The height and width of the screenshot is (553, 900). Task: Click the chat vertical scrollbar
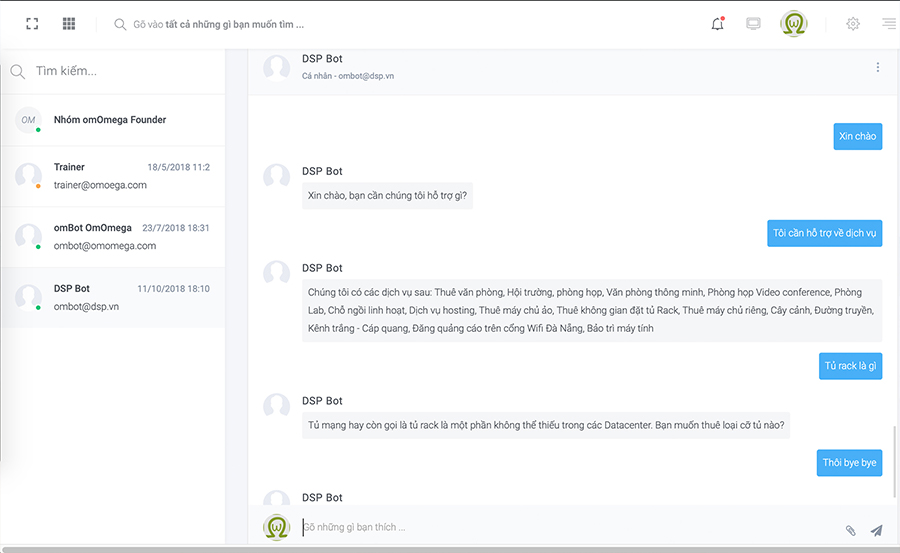[894, 462]
